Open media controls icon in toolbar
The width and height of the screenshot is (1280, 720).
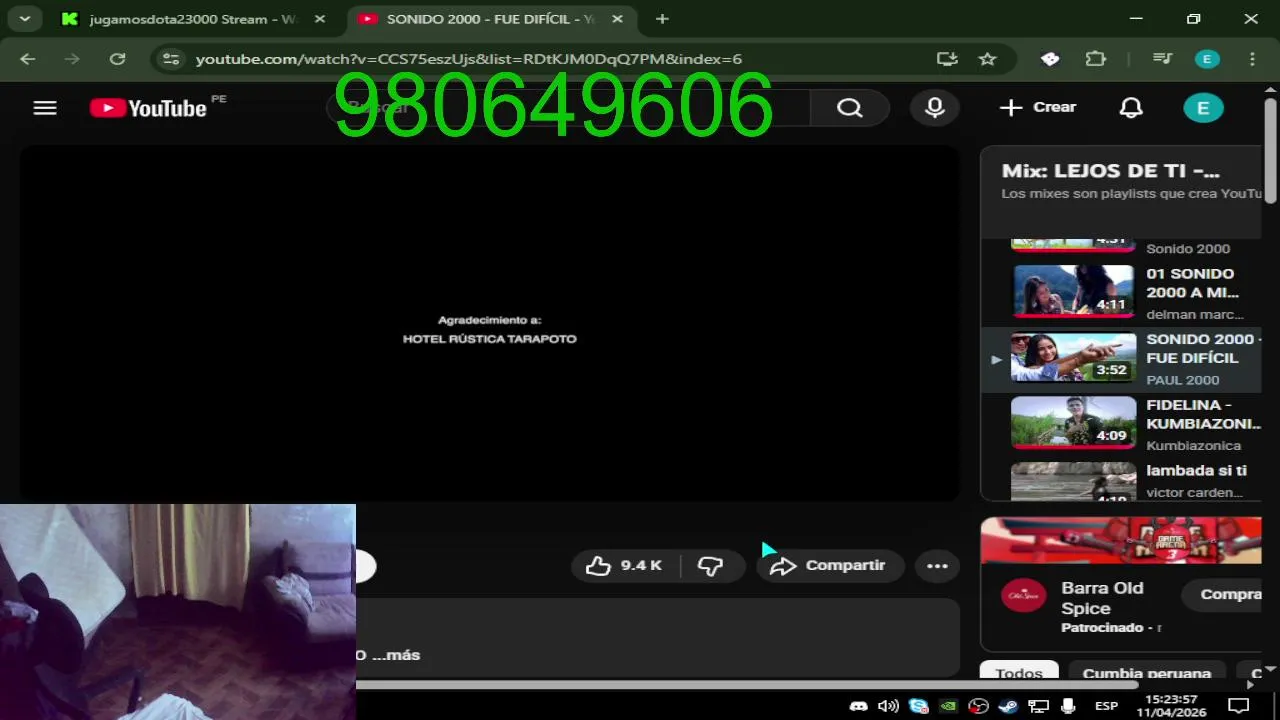(x=1162, y=59)
